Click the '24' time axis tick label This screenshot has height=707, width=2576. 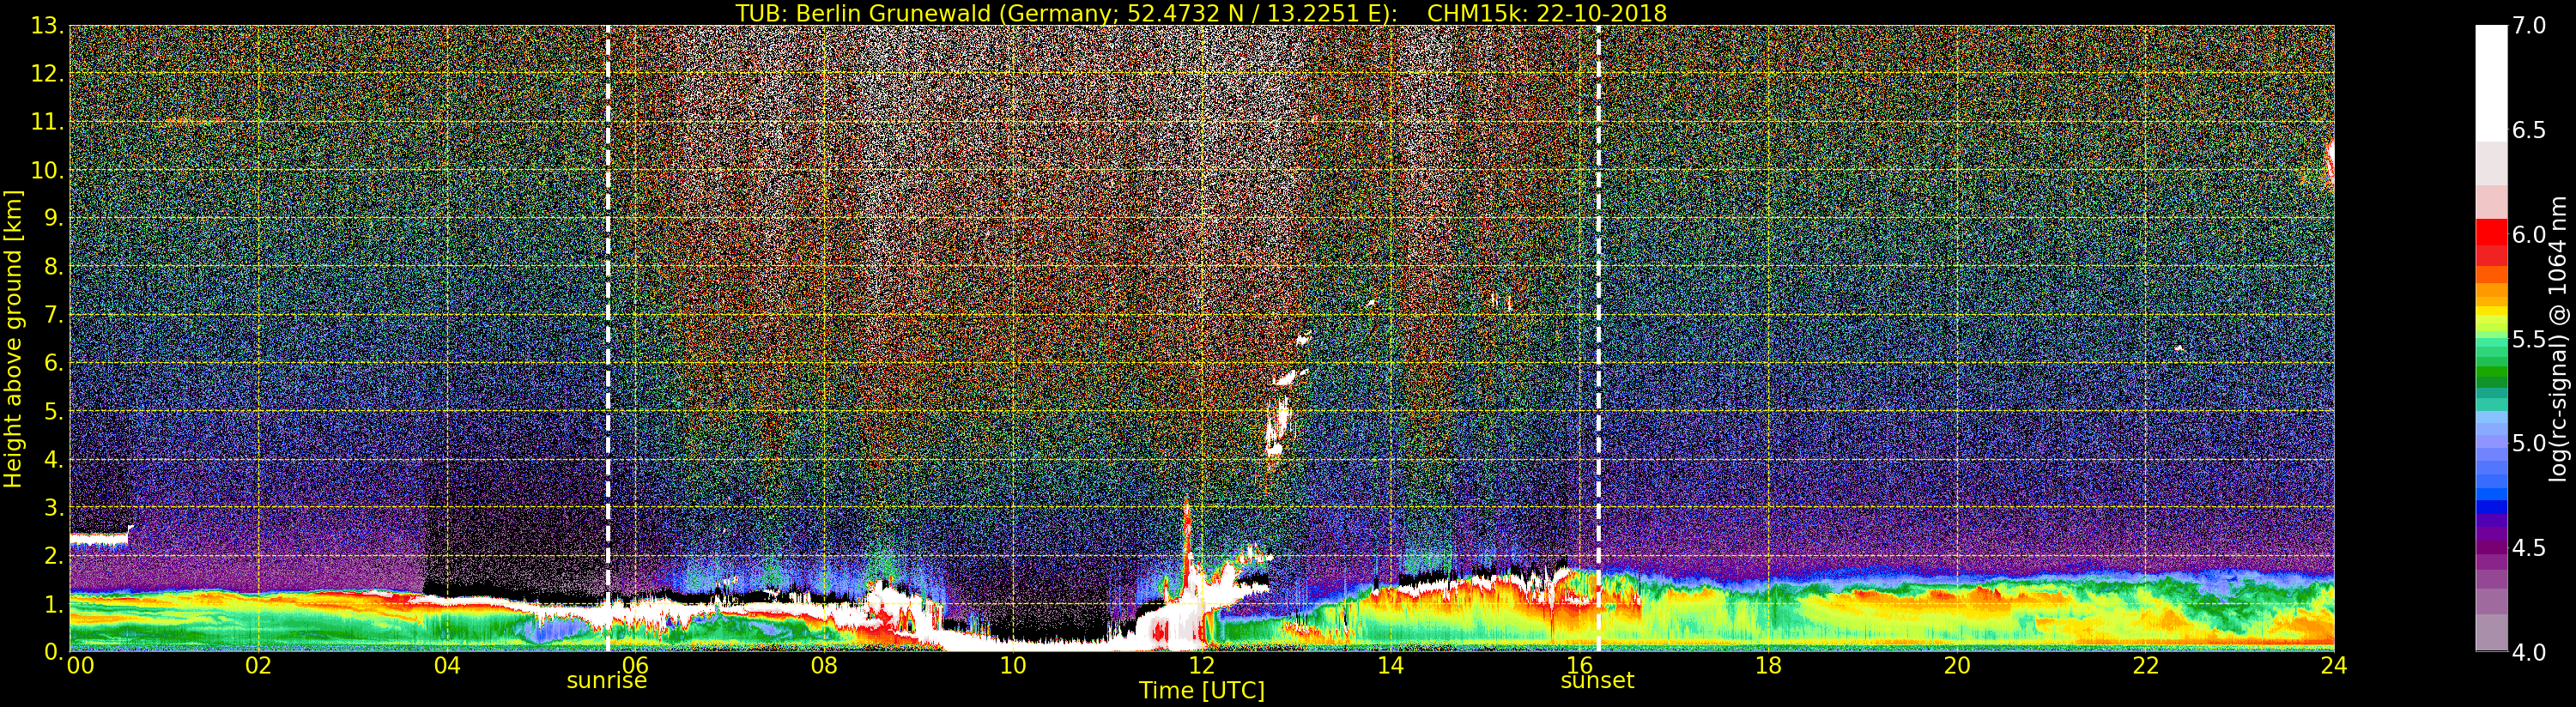coord(2334,665)
